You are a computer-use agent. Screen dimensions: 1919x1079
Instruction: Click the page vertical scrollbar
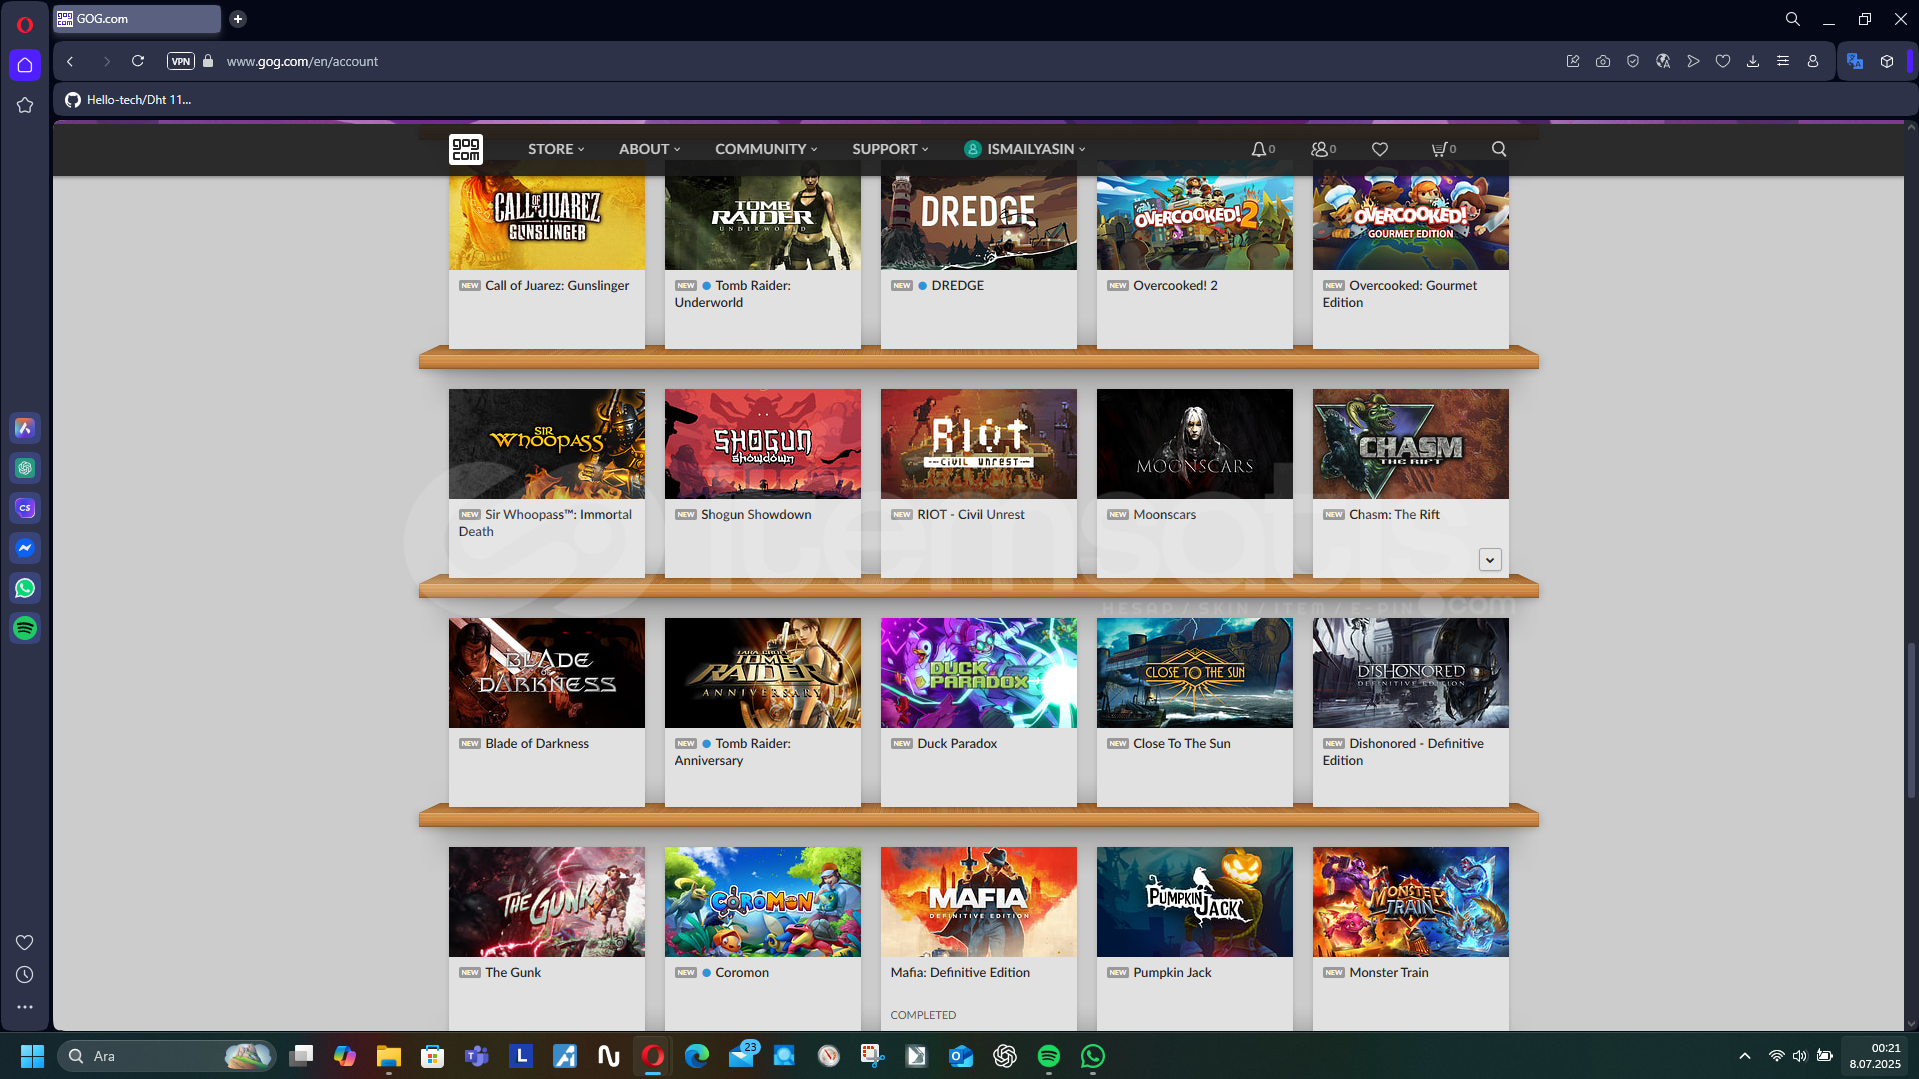click(x=1911, y=720)
